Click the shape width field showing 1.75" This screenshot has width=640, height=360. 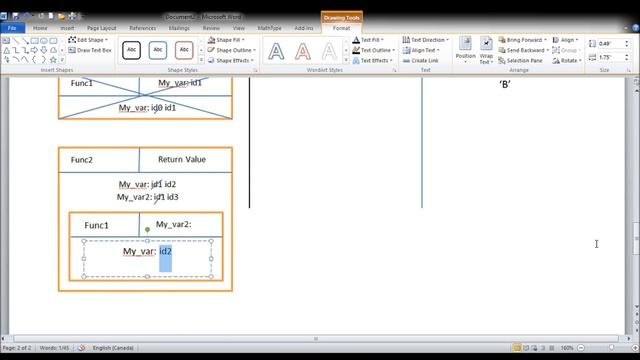pos(610,57)
